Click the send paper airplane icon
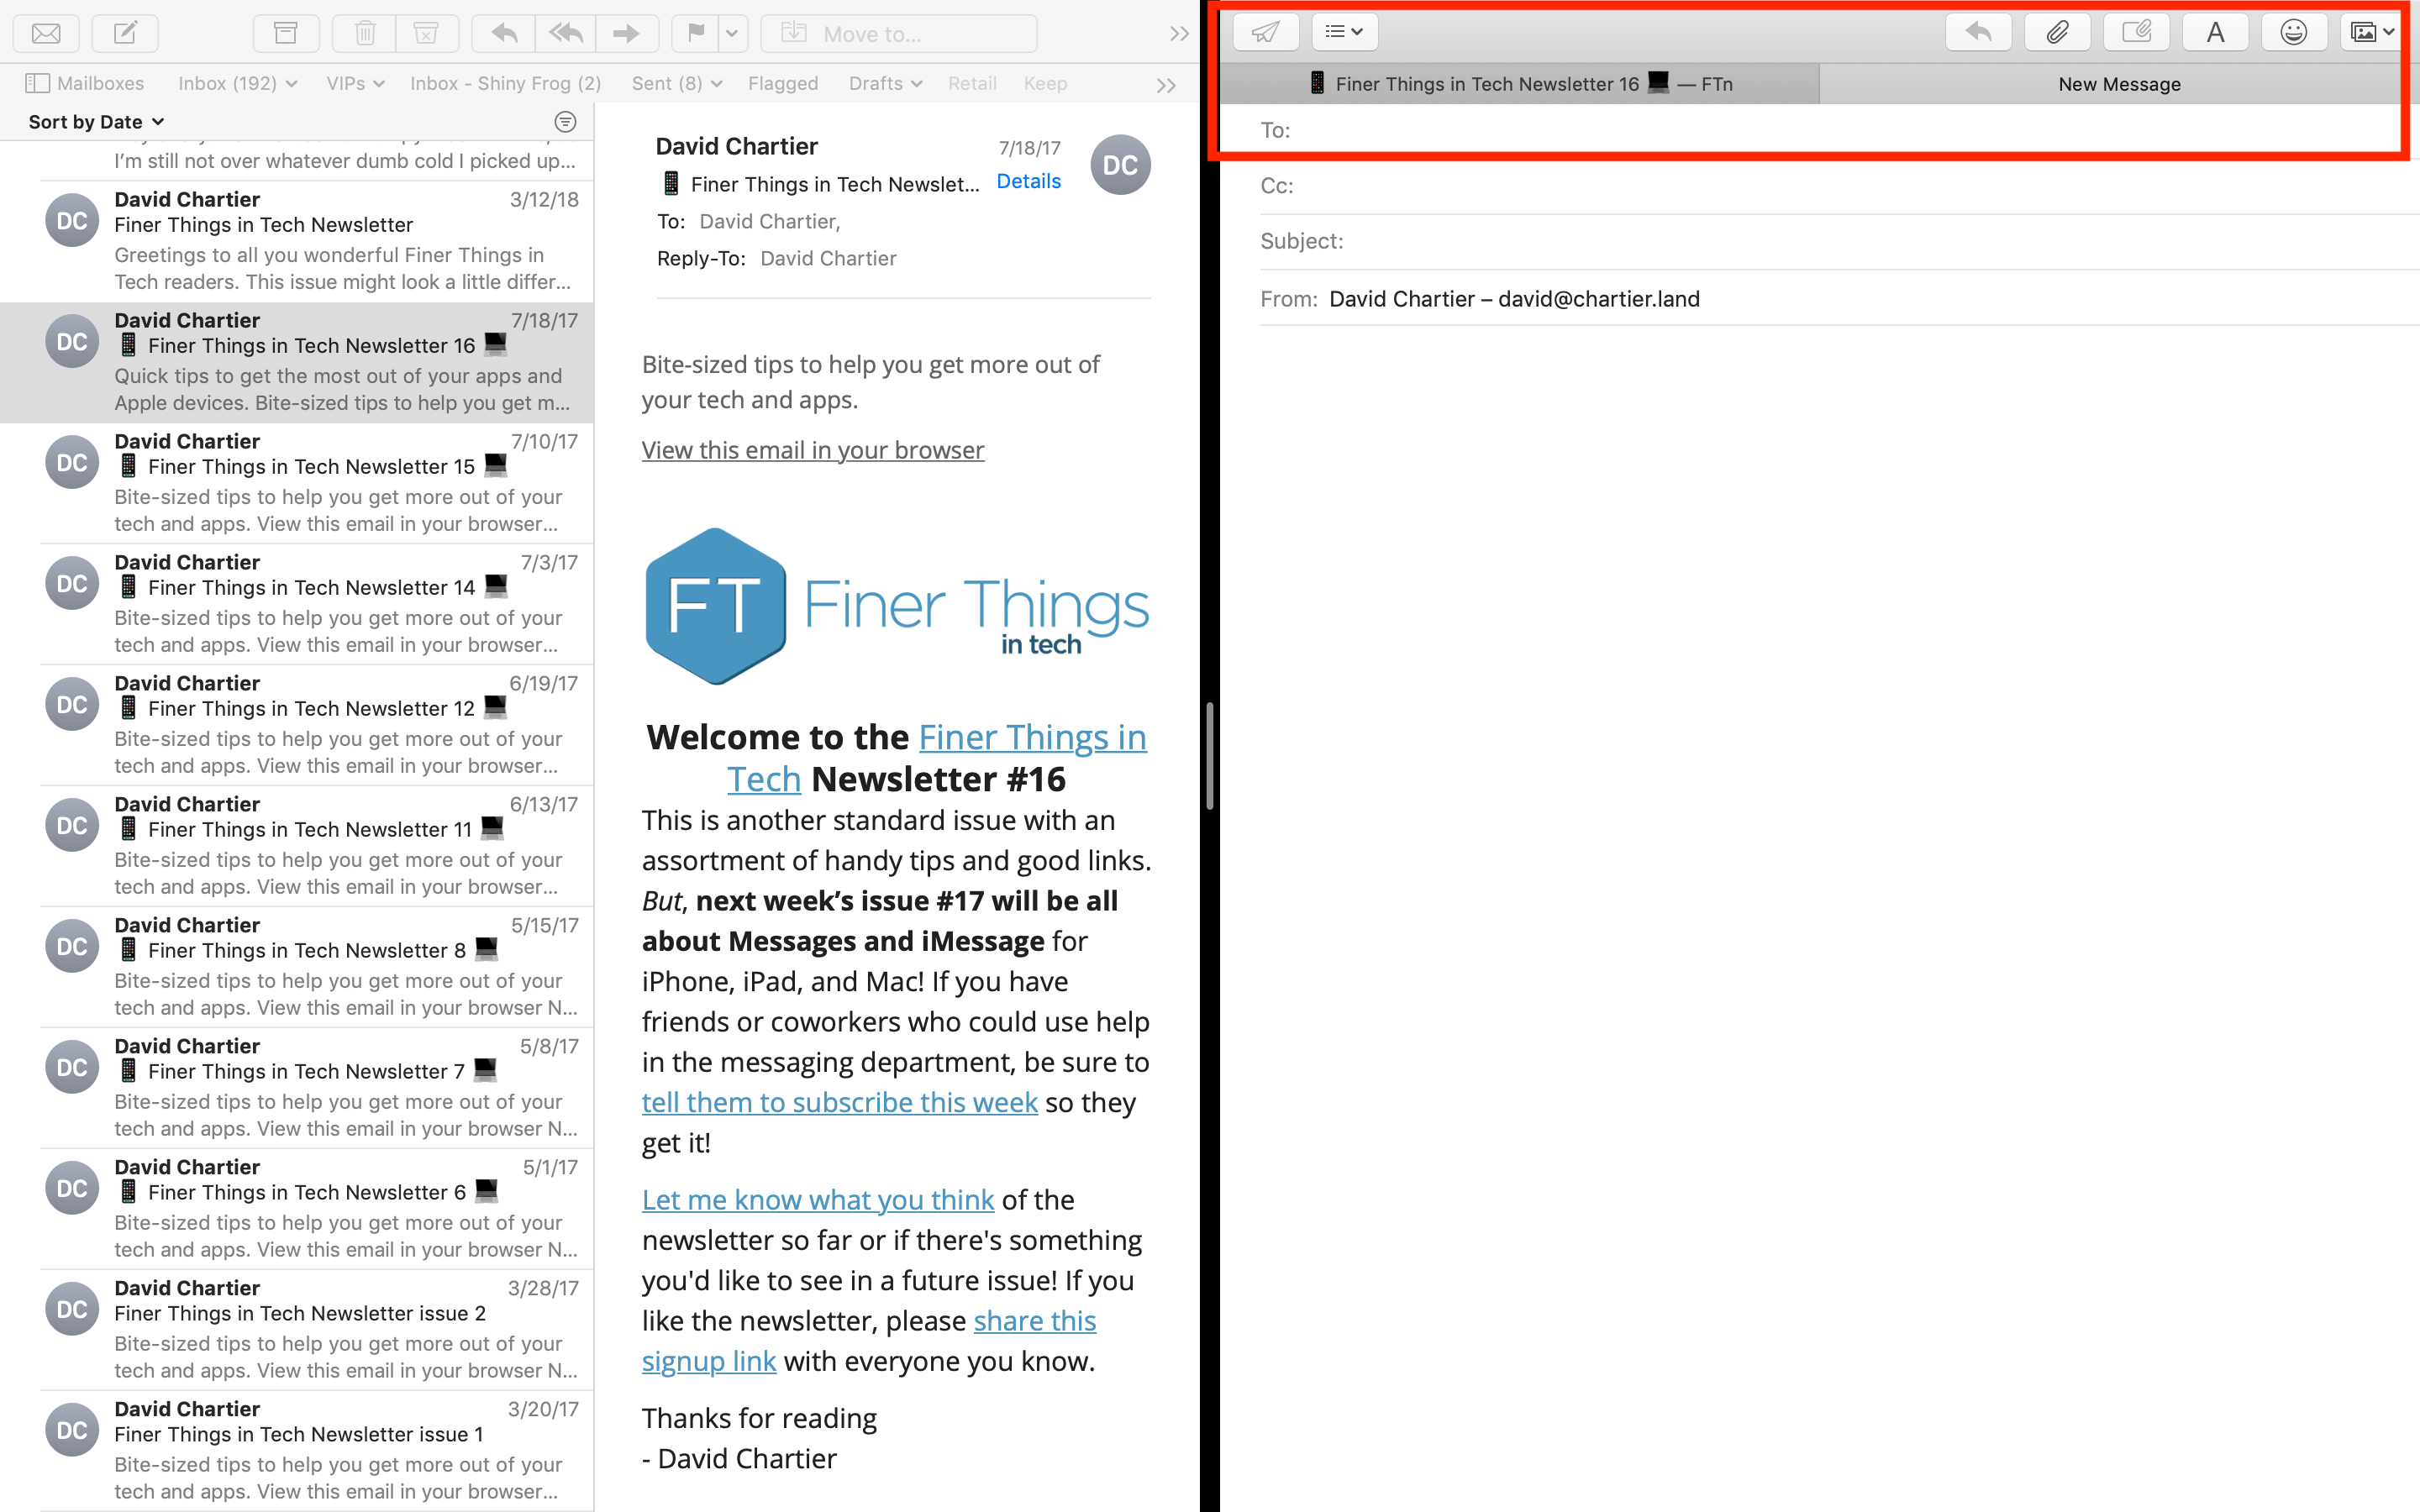Image resolution: width=2420 pixels, height=1512 pixels. [x=1266, y=32]
